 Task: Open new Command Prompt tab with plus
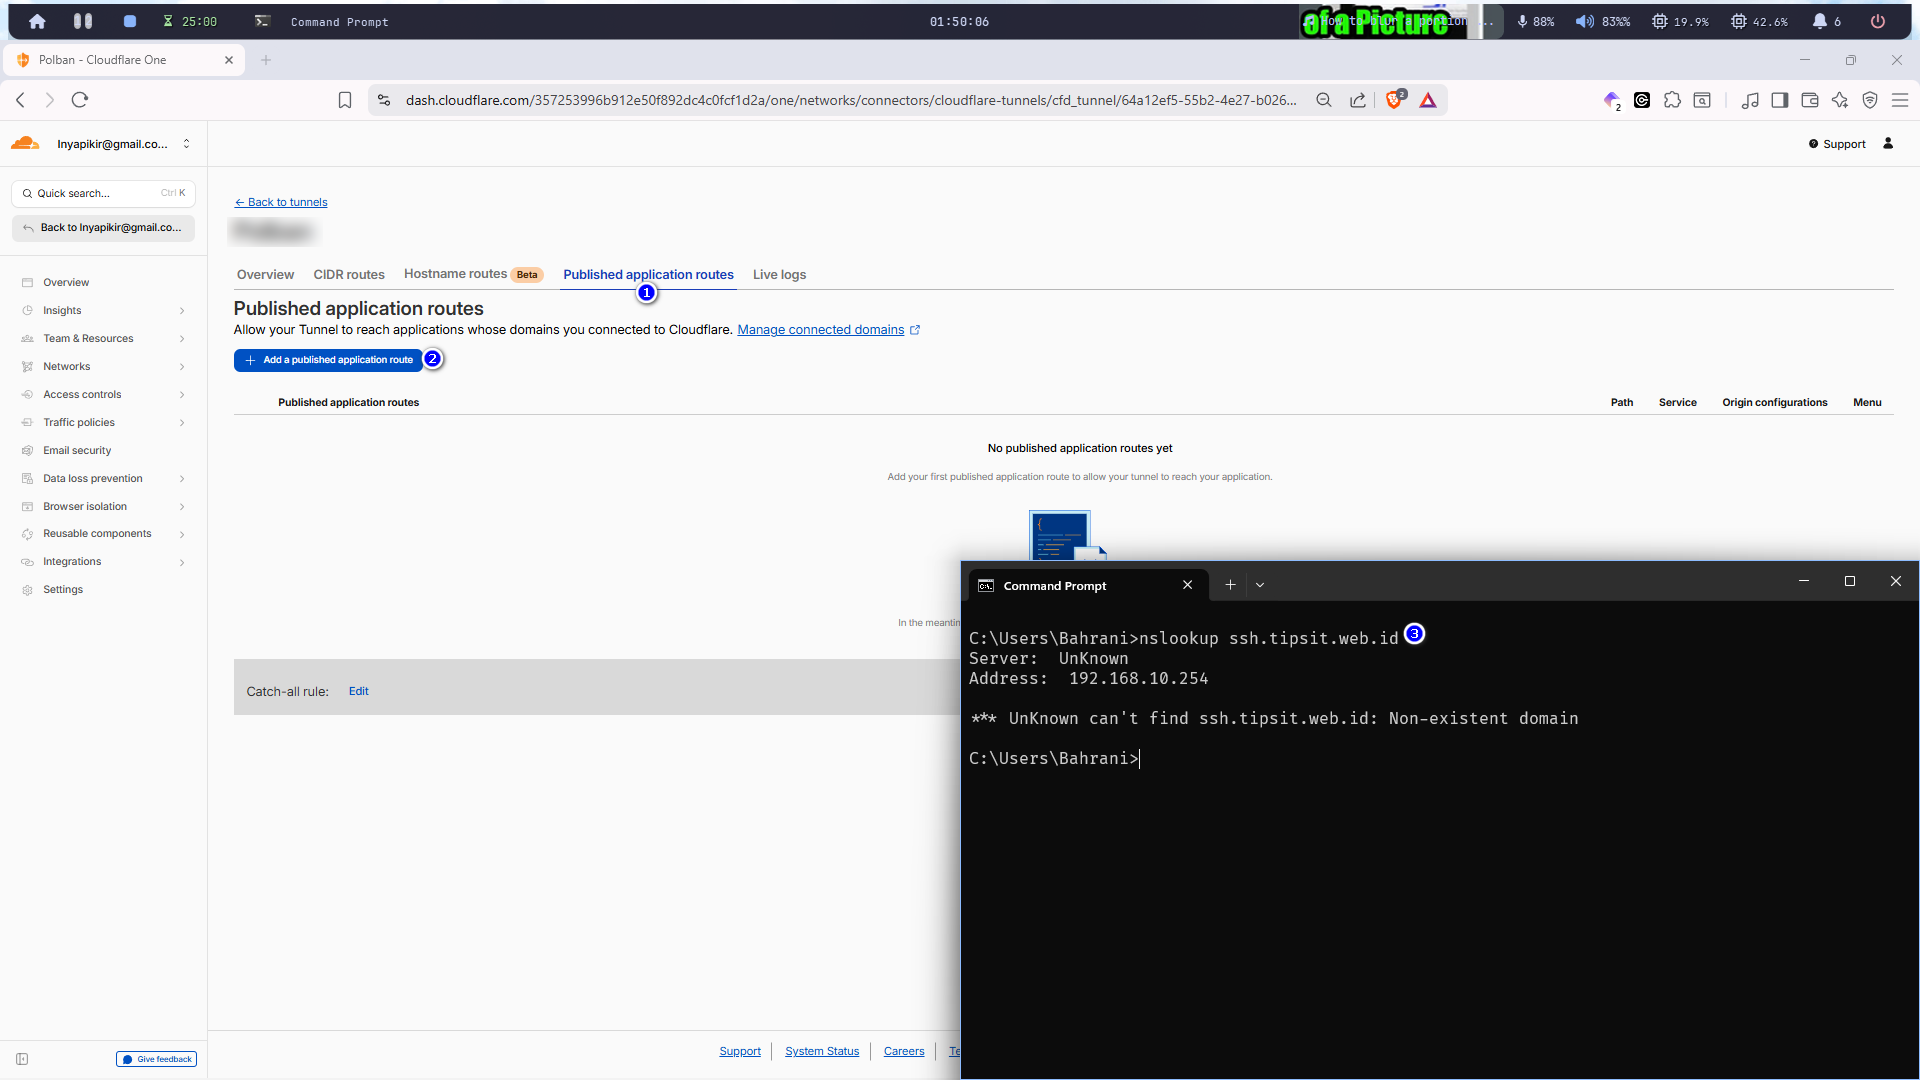pyautogui.click(x=1230, y=585)
